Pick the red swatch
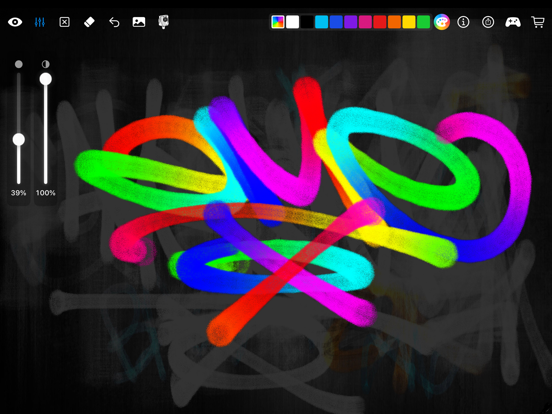The height and width of the screenshot is (414, 552). (380, 22)
